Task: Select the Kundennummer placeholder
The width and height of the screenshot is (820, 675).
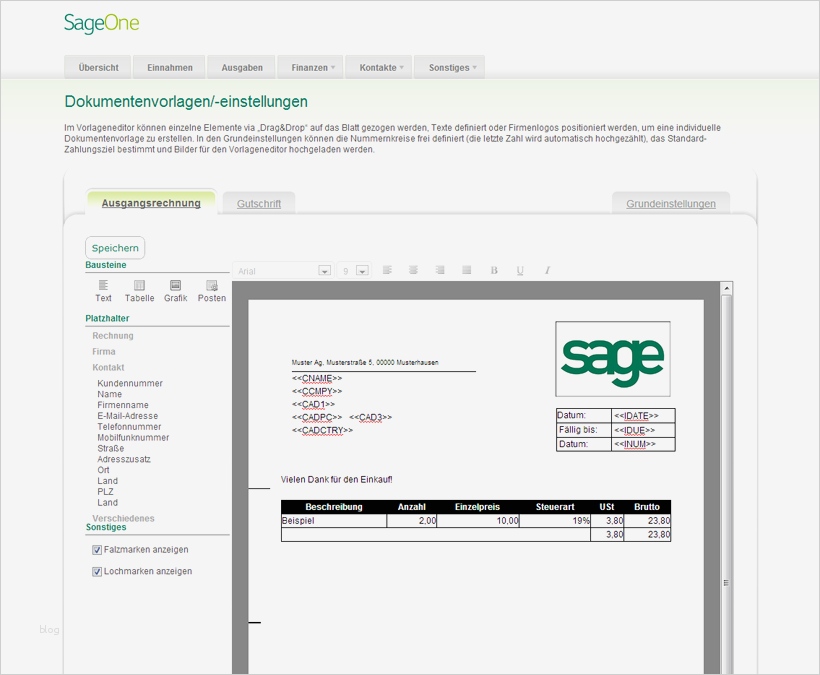Action: tap(130, 383)
